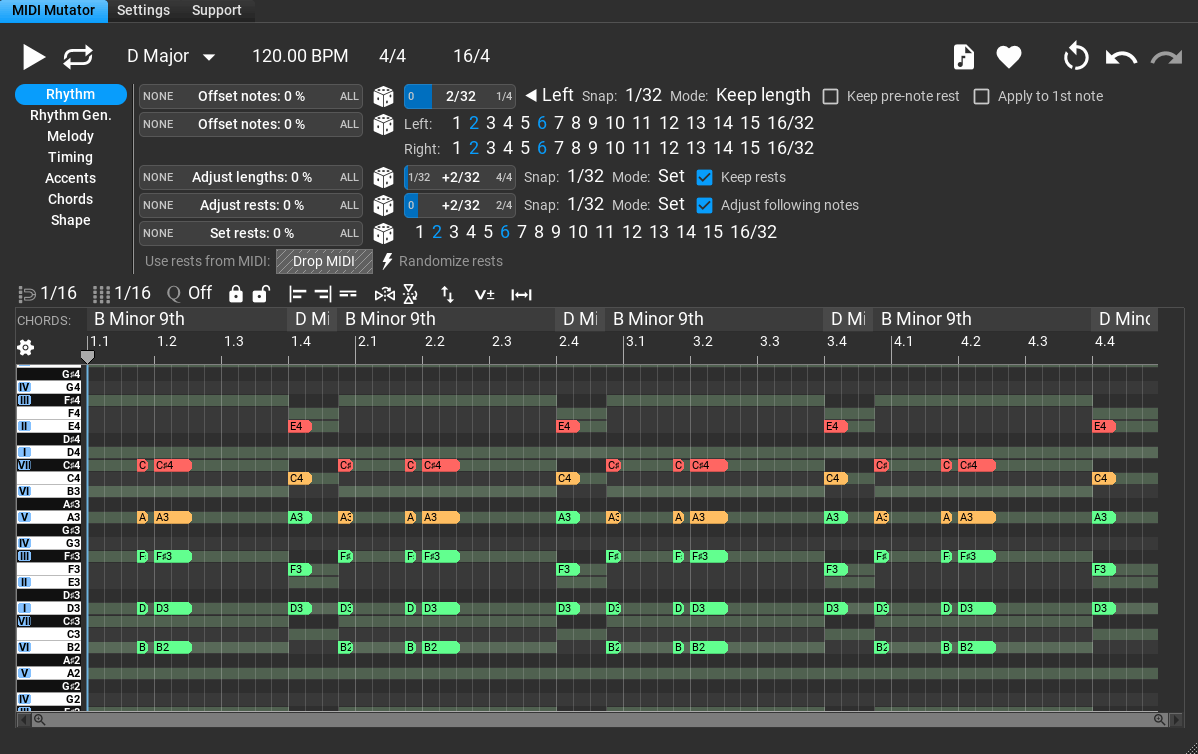Open the D Major key dropdown
1198x754 pixels.
tap(171, 57)
